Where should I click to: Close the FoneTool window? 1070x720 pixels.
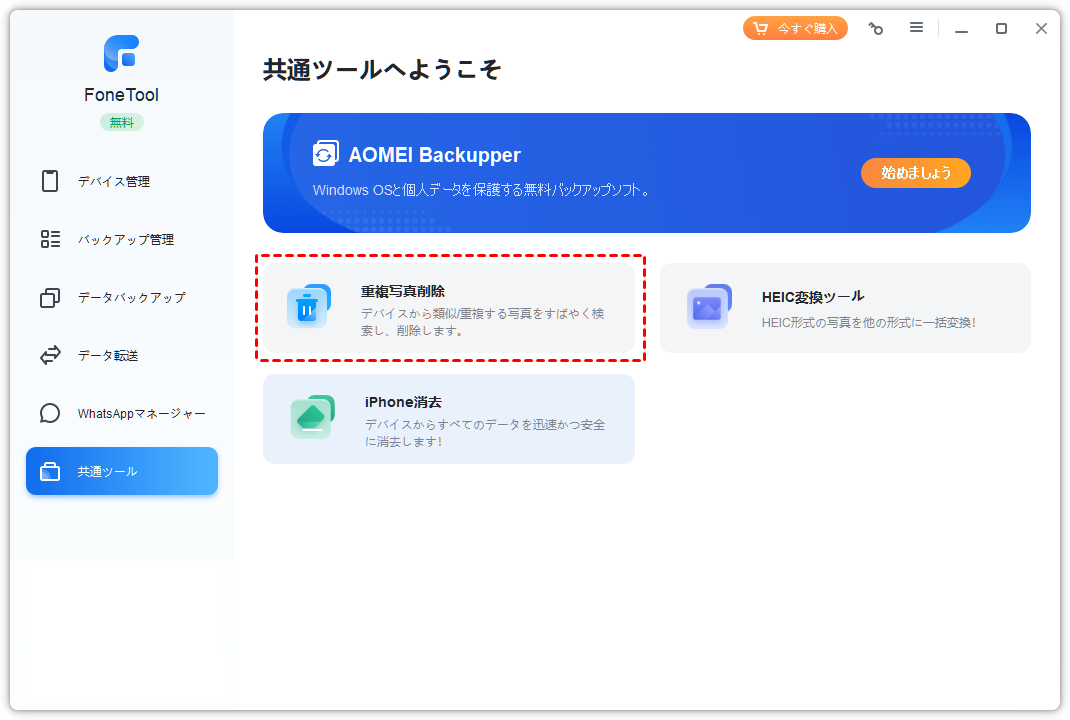[x=1041, y=29]
